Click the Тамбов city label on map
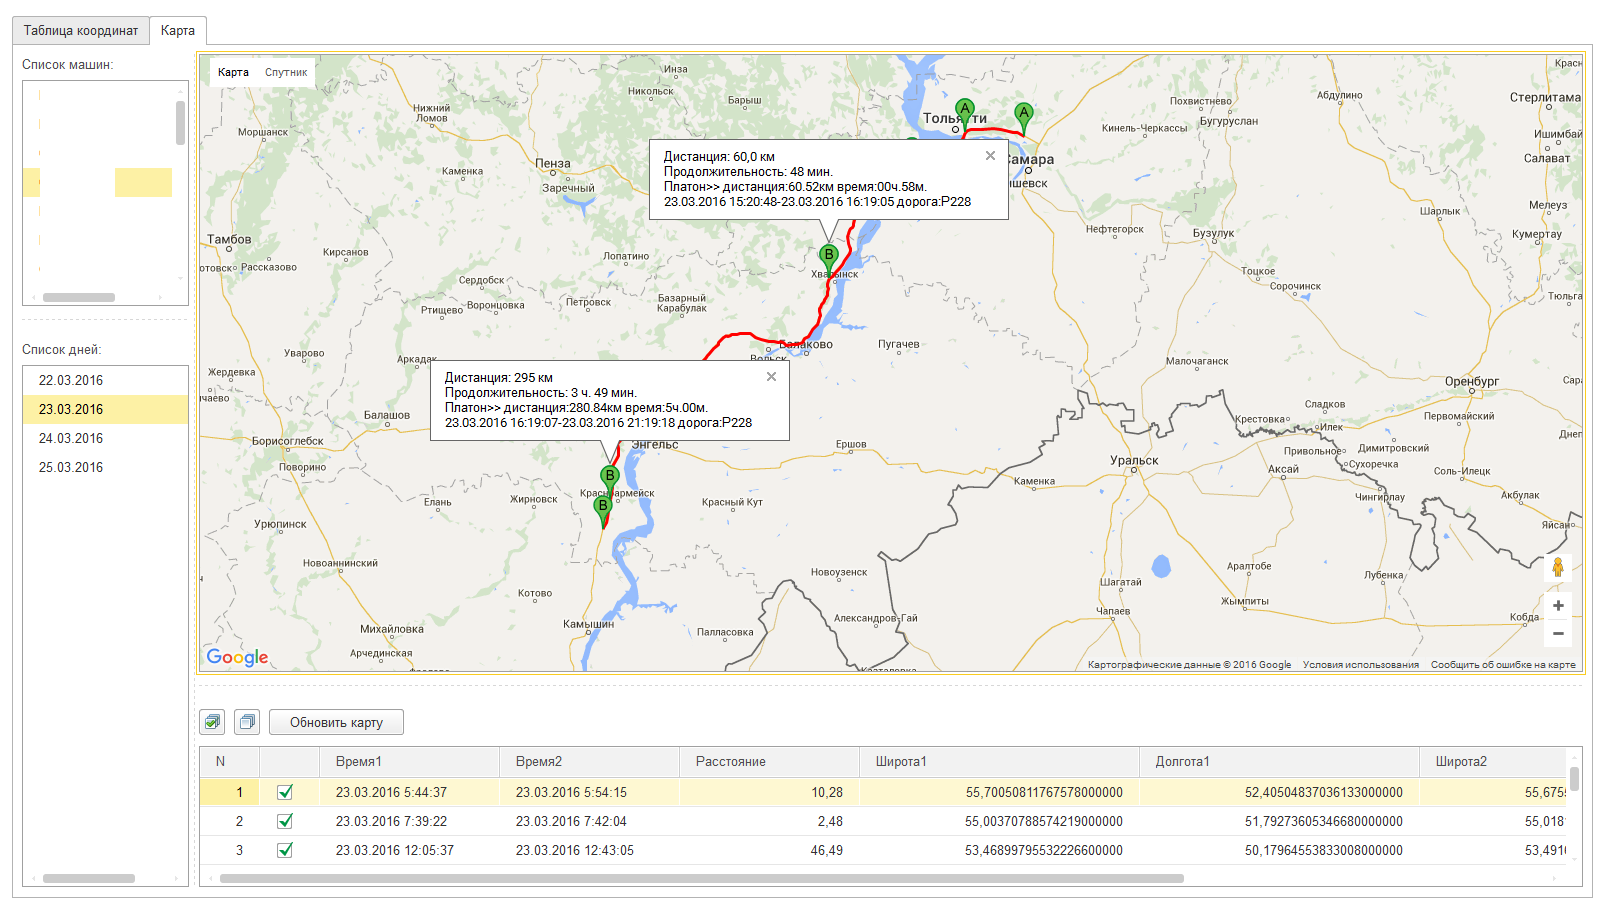 (229, 240)
